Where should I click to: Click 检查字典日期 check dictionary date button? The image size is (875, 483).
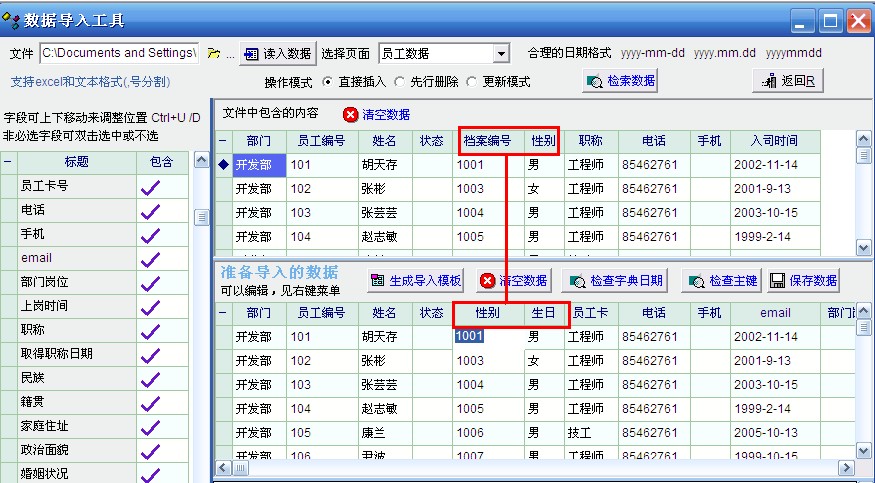[x=618, y=281]
